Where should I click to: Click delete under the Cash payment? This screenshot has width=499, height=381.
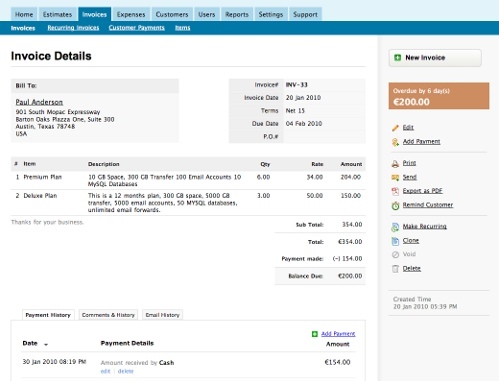[126, 371]
